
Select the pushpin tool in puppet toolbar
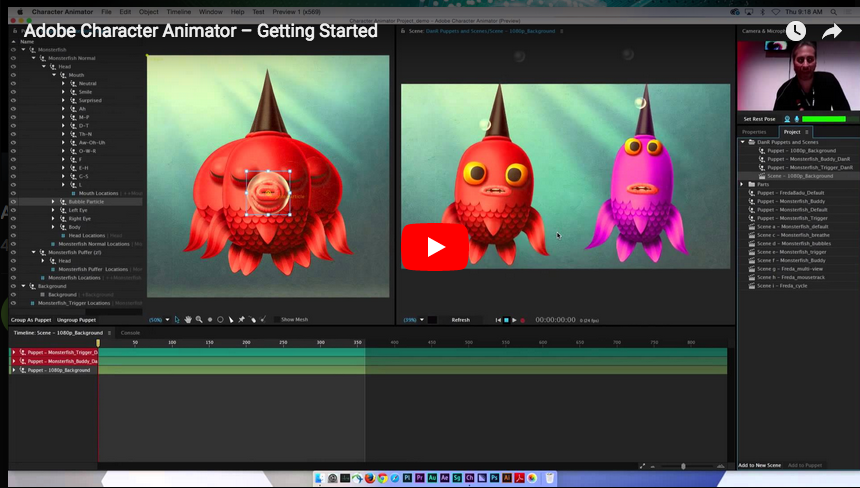241,320
